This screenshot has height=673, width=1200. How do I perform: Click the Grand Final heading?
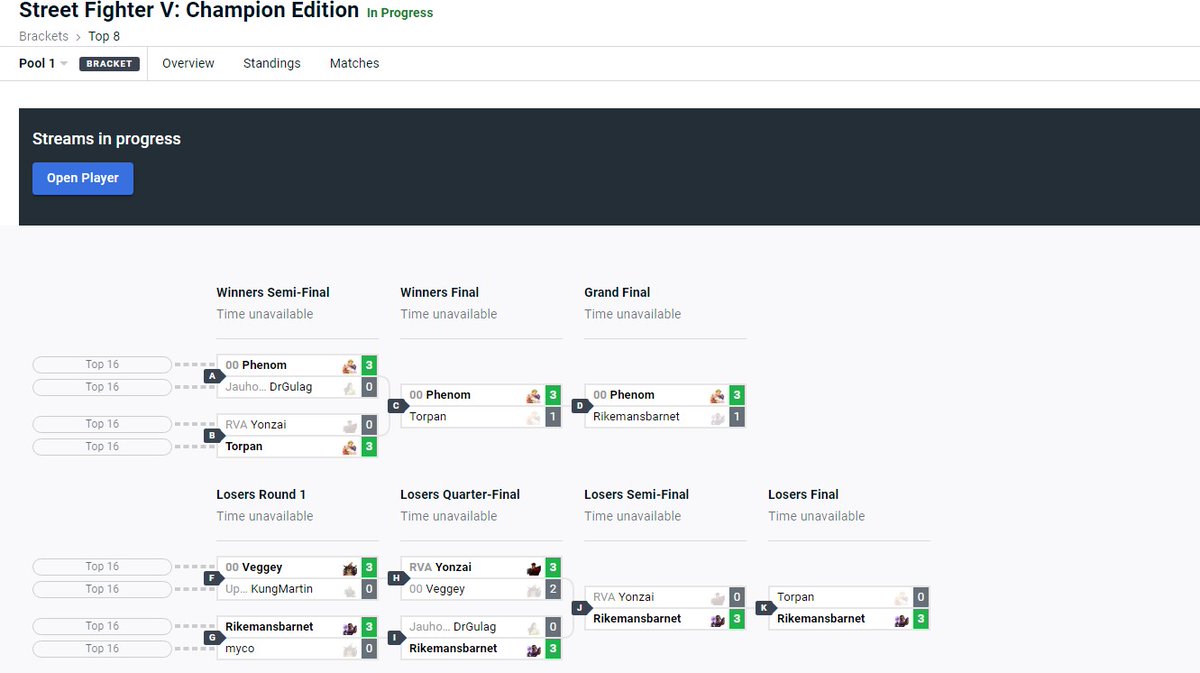617,293
